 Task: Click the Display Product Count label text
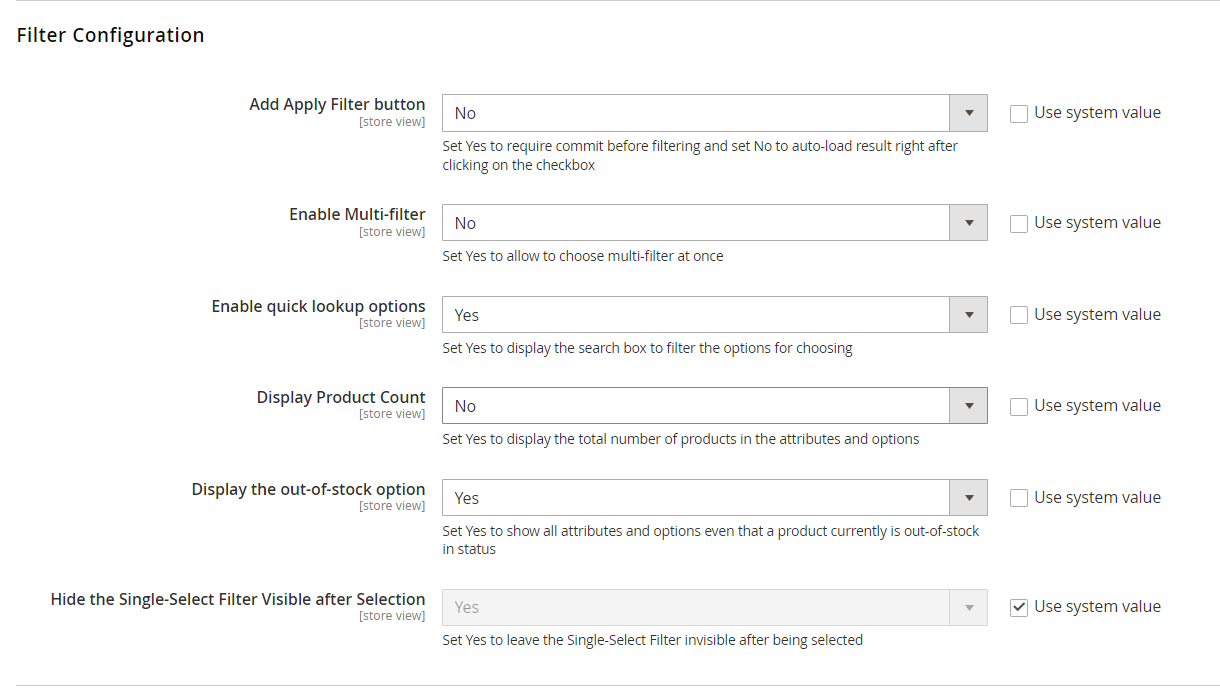(x=341, y=397)
